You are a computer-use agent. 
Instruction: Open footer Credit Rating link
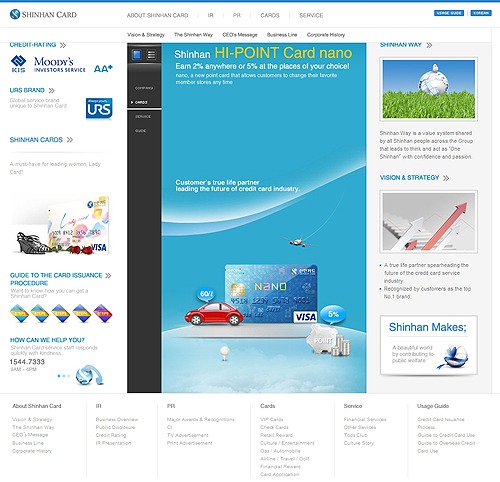tap(111, 435)
